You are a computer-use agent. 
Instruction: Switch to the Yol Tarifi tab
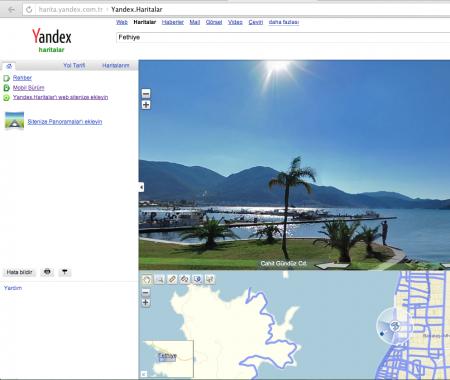pos(74,65)
